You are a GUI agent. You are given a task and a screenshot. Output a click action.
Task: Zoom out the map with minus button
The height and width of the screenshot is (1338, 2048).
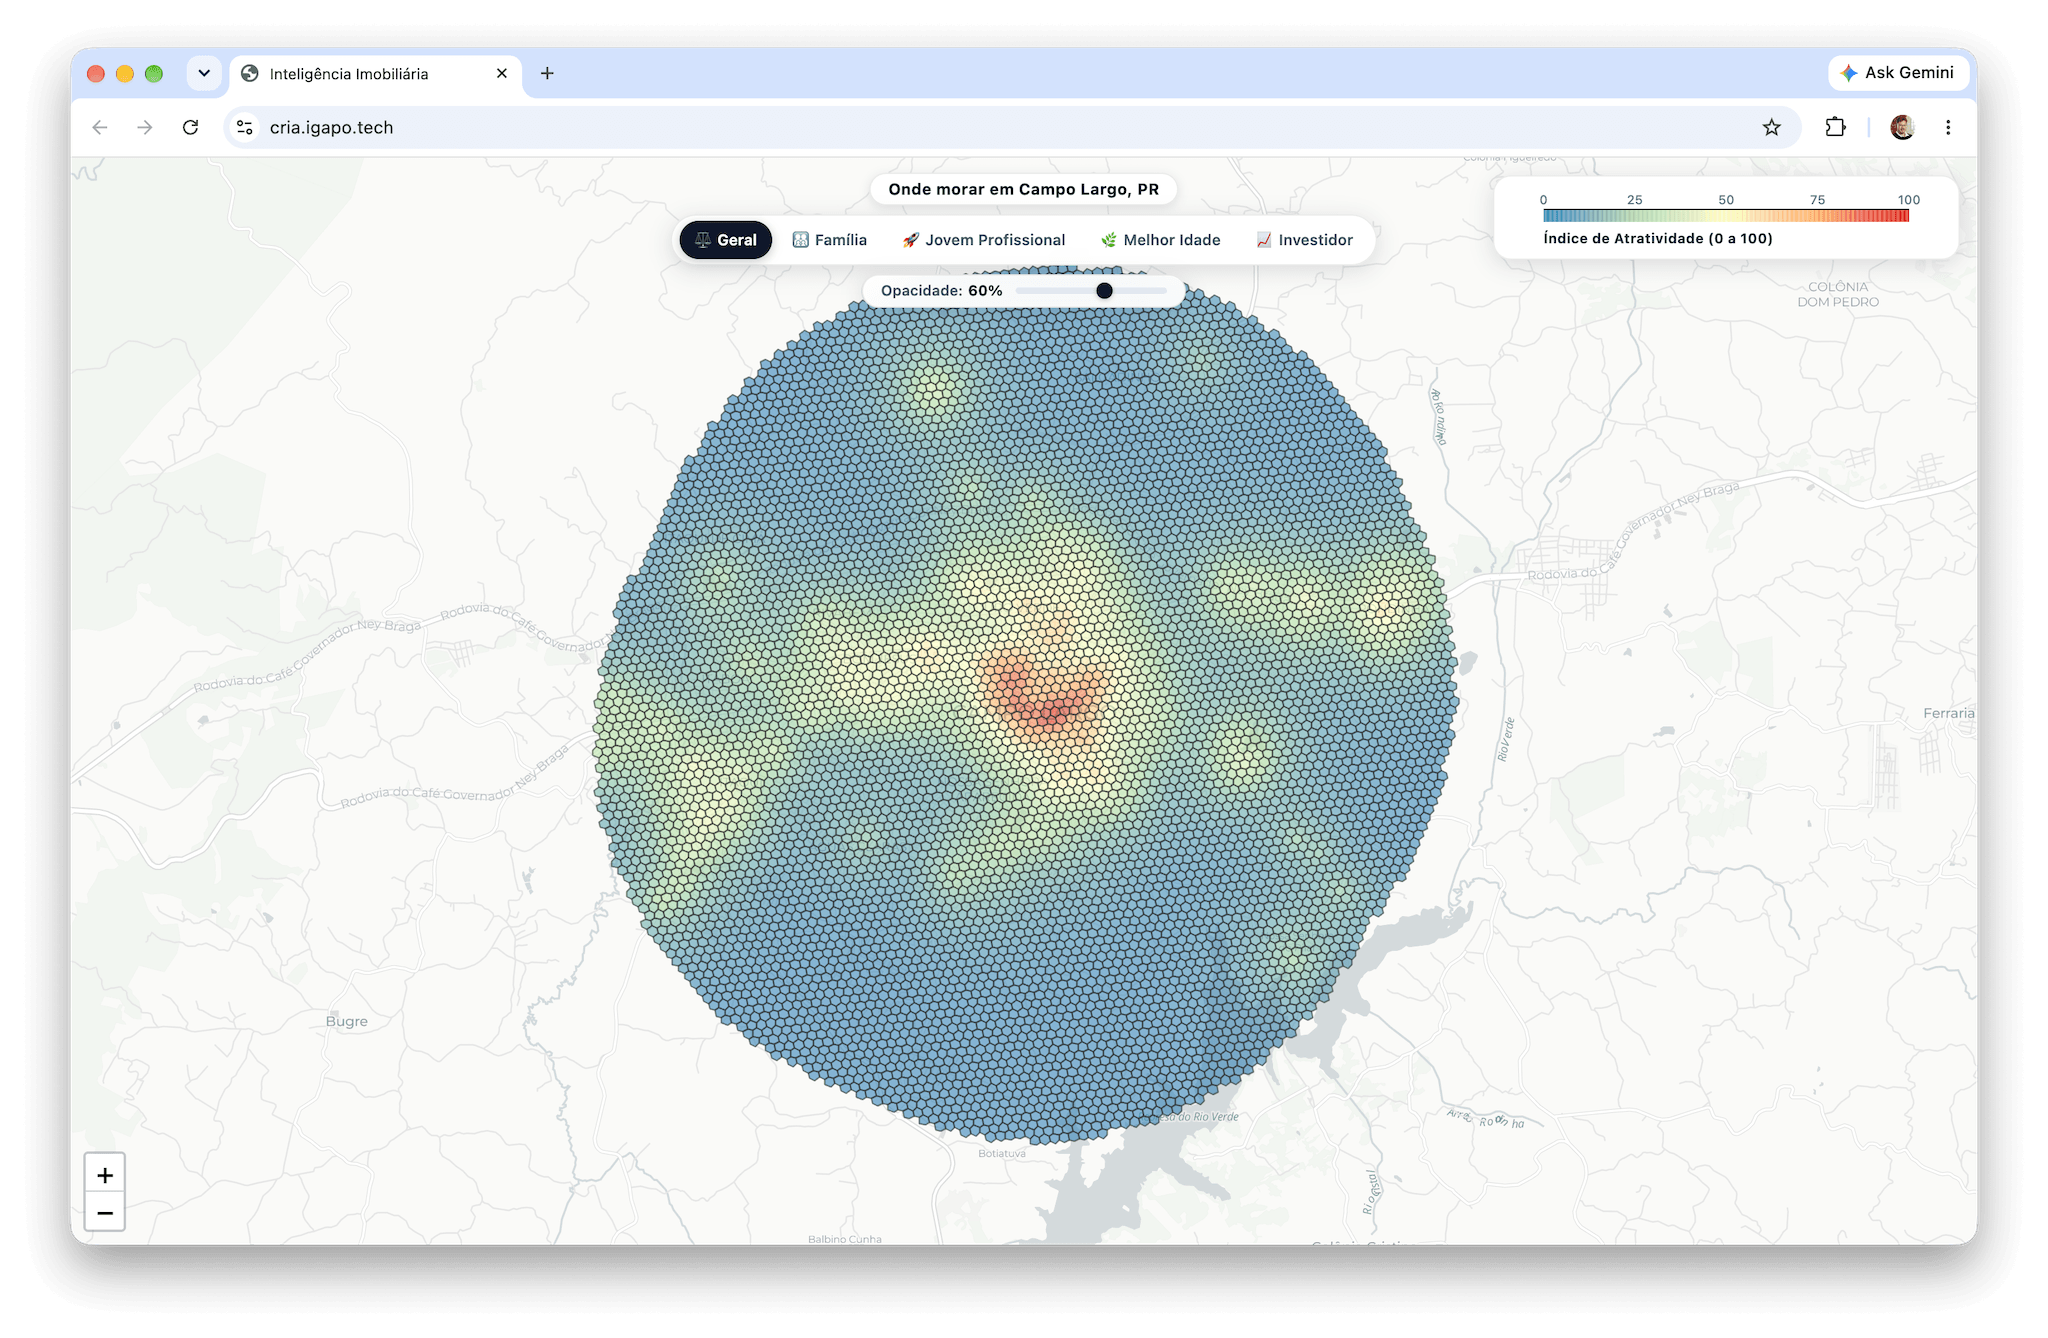coord(105,1213)
